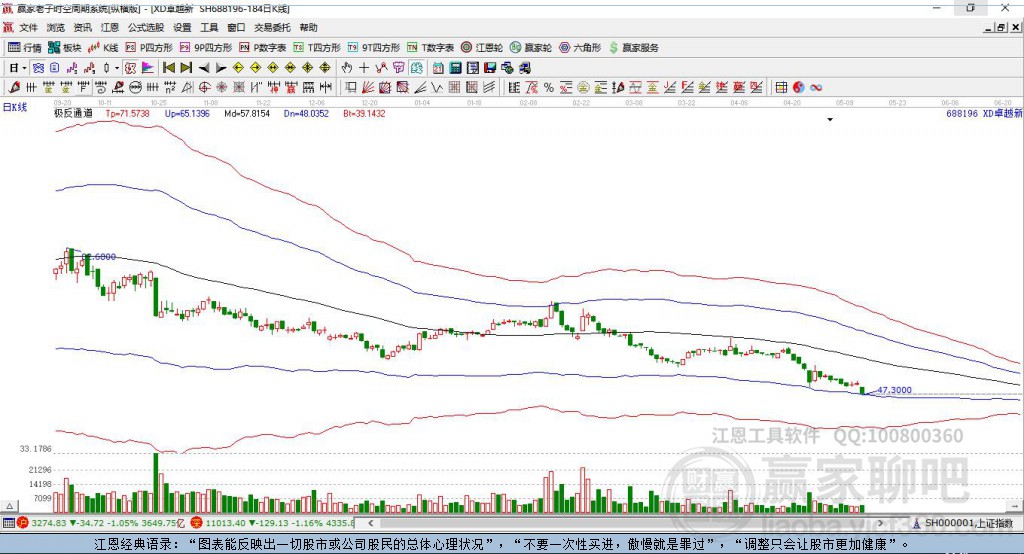Click the grid table icon beside yin-yang
Image resolution: width=1024 pixels, height=554 pixels.
[781, 88]
